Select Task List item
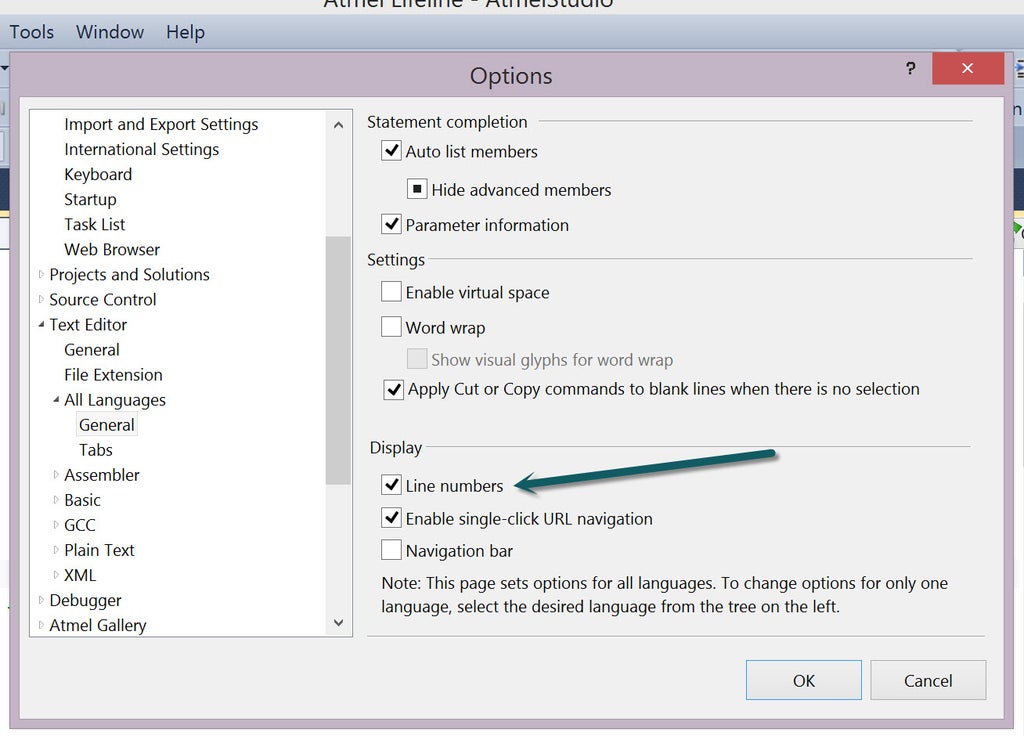The image size is (1024, 736). 95,224
